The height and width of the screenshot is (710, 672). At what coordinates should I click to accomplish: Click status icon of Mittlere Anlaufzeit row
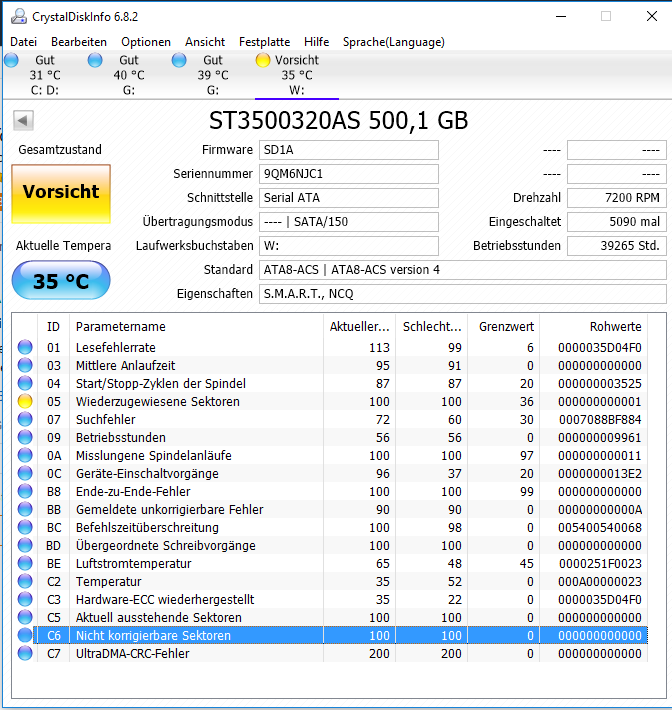[x=25, y=365]
